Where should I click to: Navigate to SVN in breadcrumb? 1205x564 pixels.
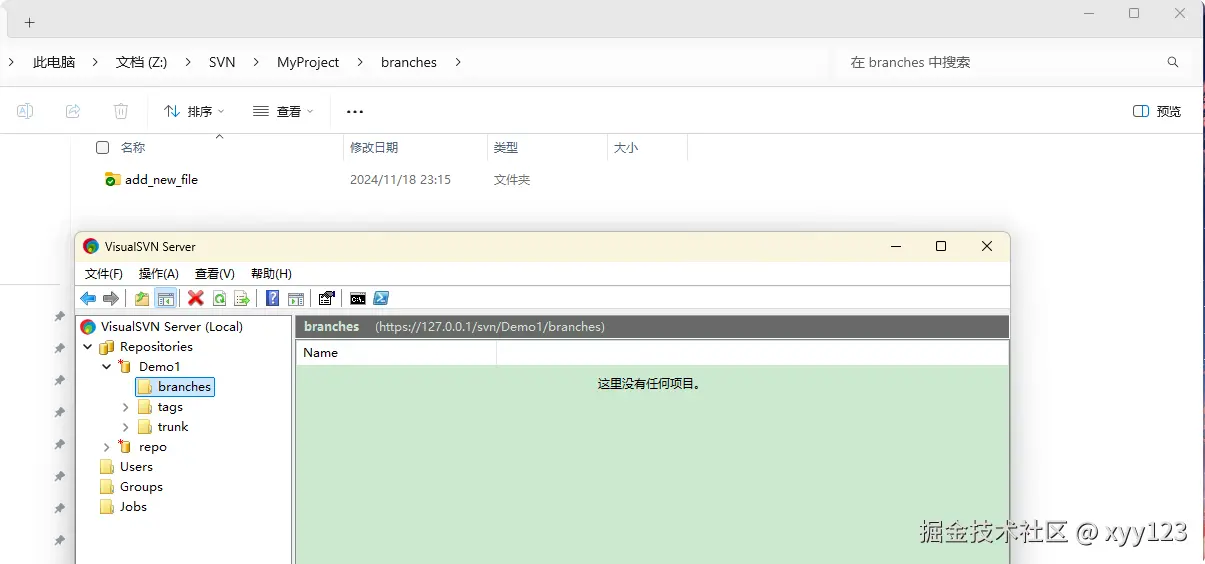click(222, 62)
